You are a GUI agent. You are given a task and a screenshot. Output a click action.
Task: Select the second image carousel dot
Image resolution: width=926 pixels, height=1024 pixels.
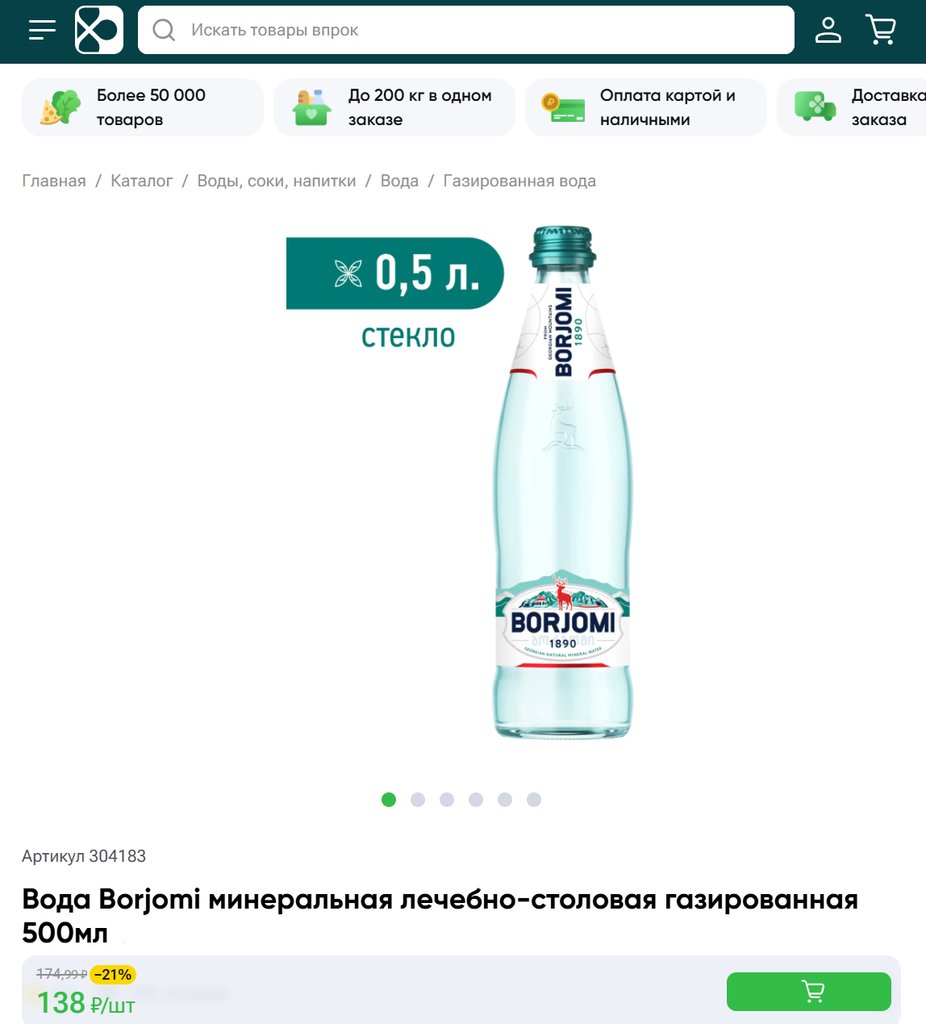tap(418, 799)
